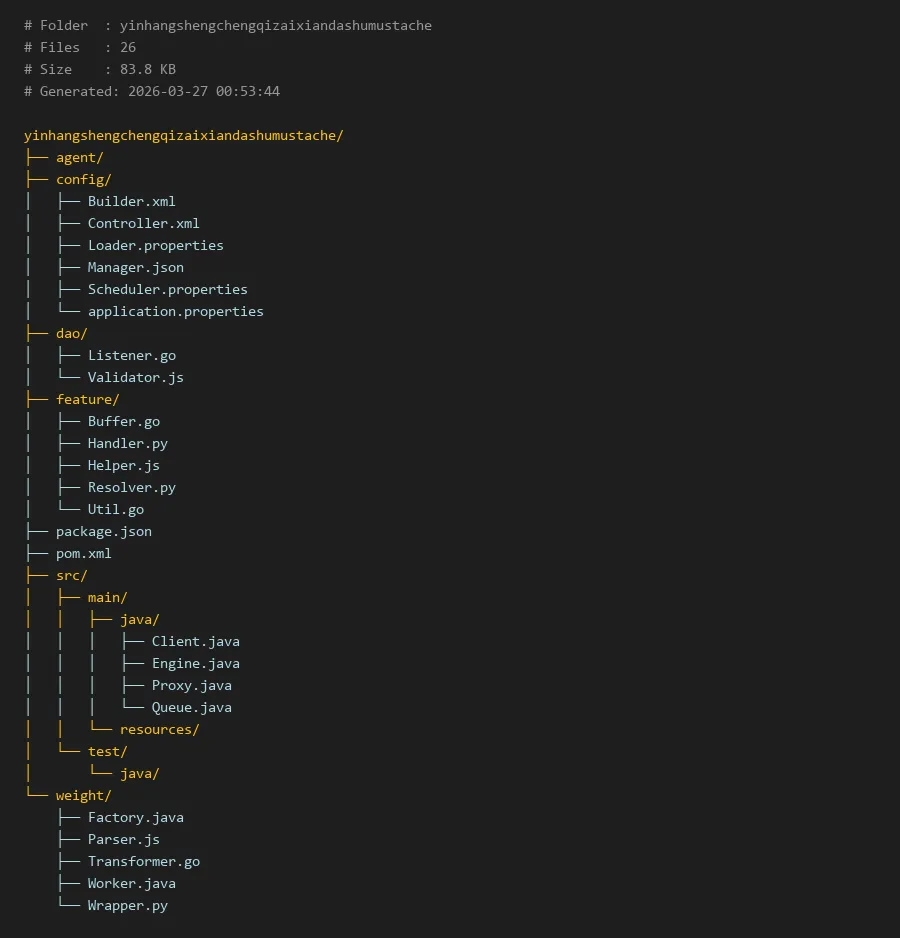Image resolution: width=900 pixels, height=938 pixels.
Task: Select the dao/ folder
Action: pos(71,333)
